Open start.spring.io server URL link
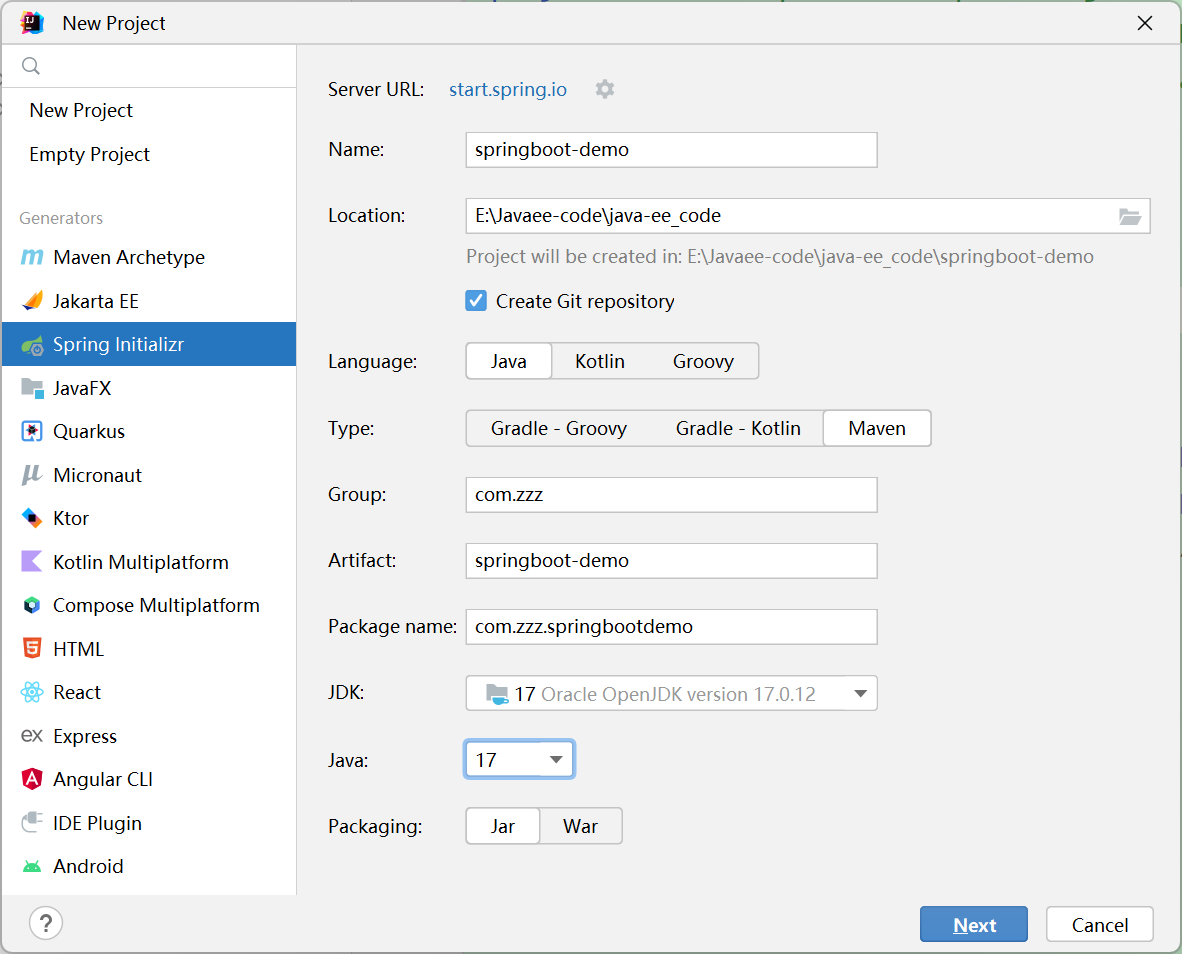Image resolution: width=1182 pixels, height=954 pixels. pos(508,89)
